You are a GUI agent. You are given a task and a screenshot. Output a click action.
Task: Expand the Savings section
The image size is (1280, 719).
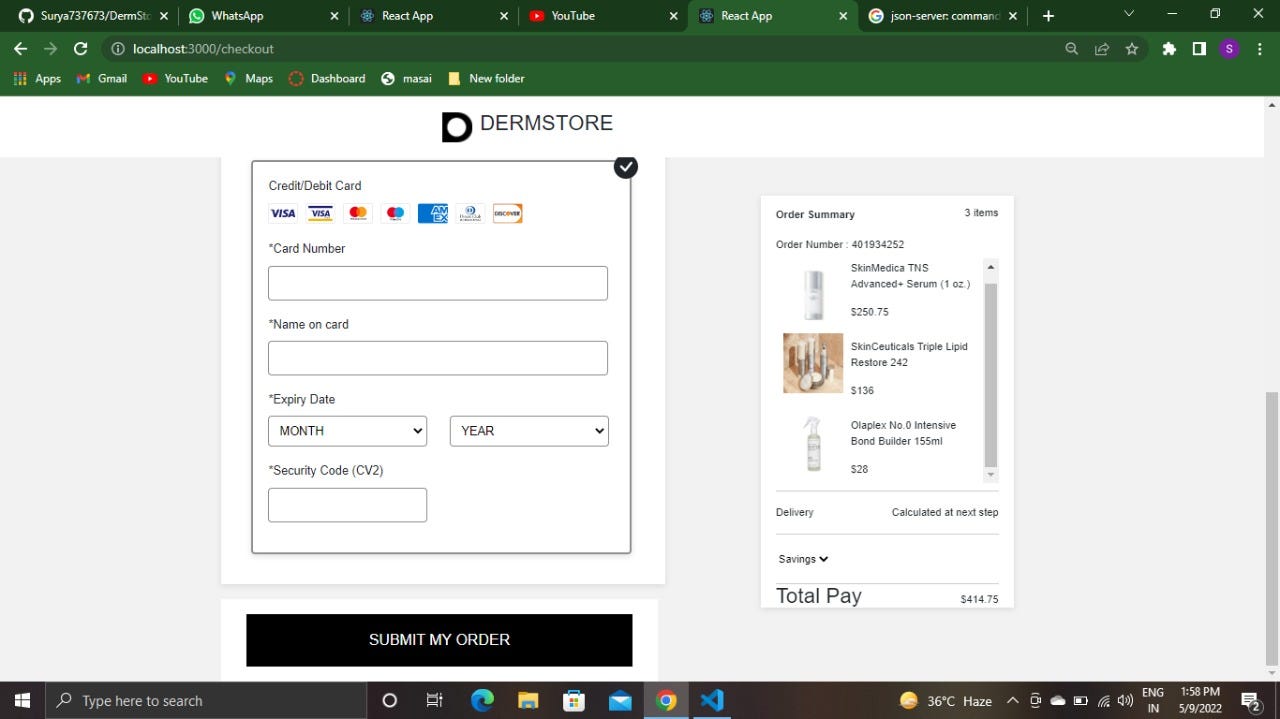803,559
